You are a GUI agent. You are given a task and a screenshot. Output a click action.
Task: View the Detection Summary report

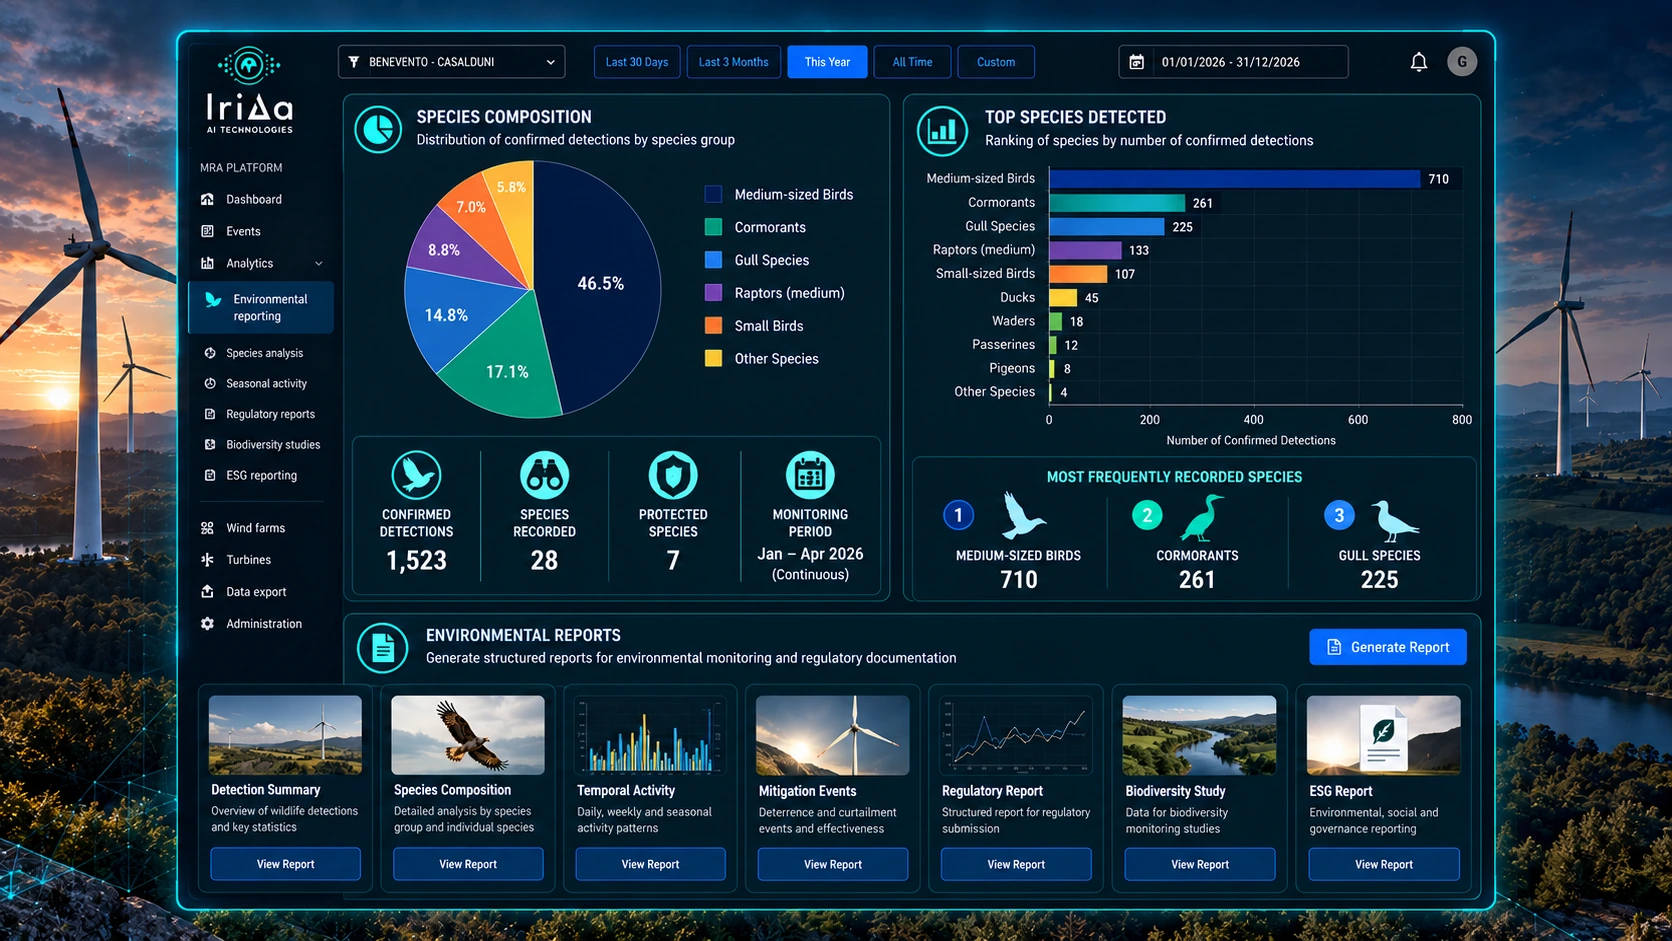[x=285, y=864]
